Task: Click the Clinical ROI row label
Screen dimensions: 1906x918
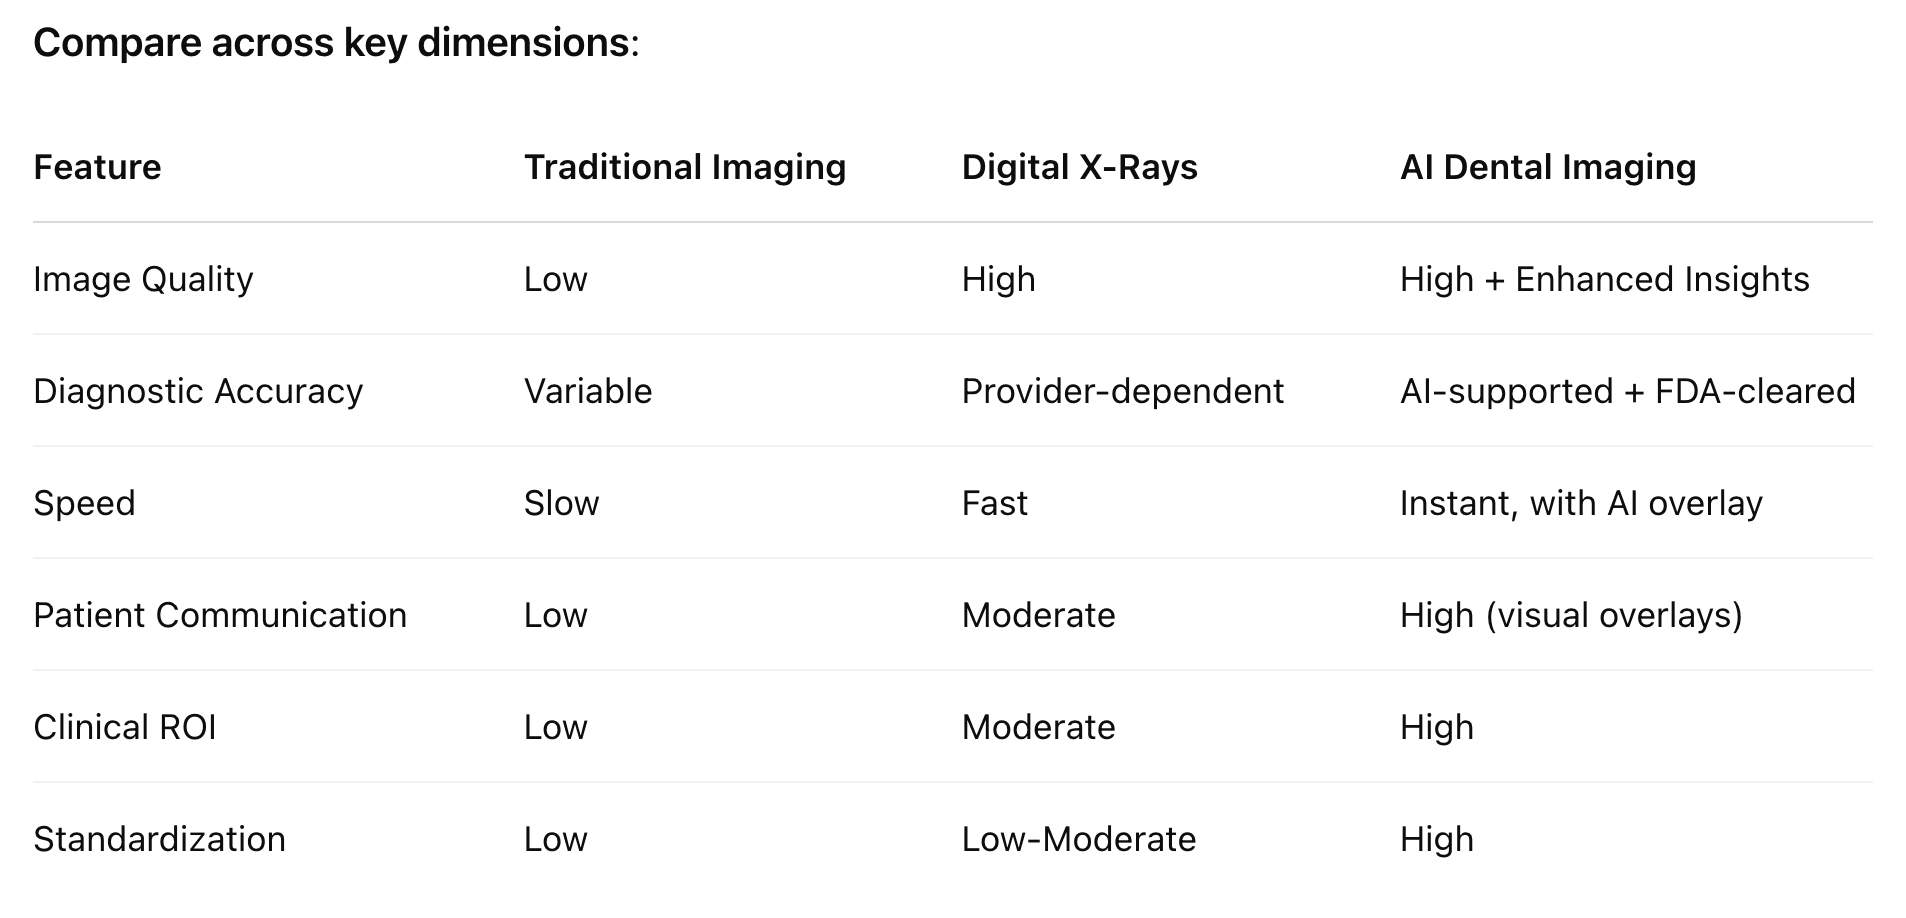Action: click(125, 727)
